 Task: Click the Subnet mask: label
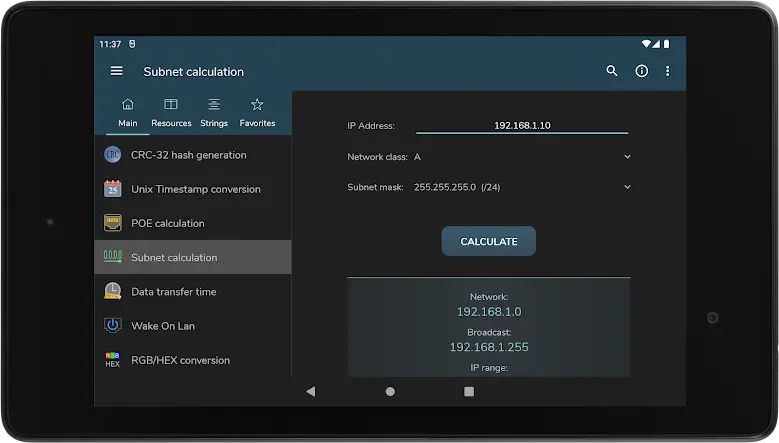click(375, 187)
